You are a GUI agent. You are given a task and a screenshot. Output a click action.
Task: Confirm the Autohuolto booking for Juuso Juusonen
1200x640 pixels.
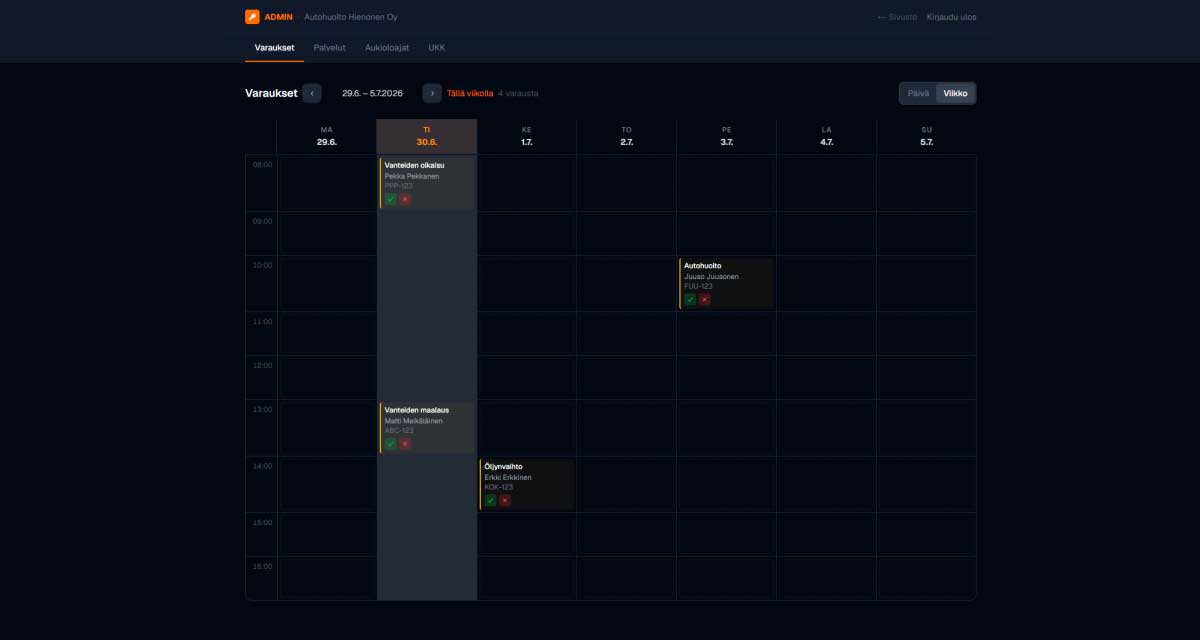click(x=690, y=299)
